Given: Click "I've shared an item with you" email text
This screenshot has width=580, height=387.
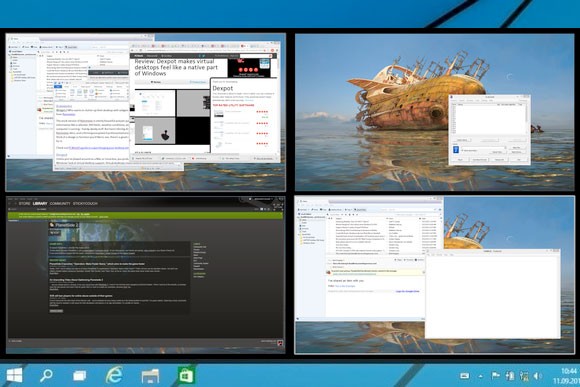Looking at the screenshot, I should coord(346,281).
